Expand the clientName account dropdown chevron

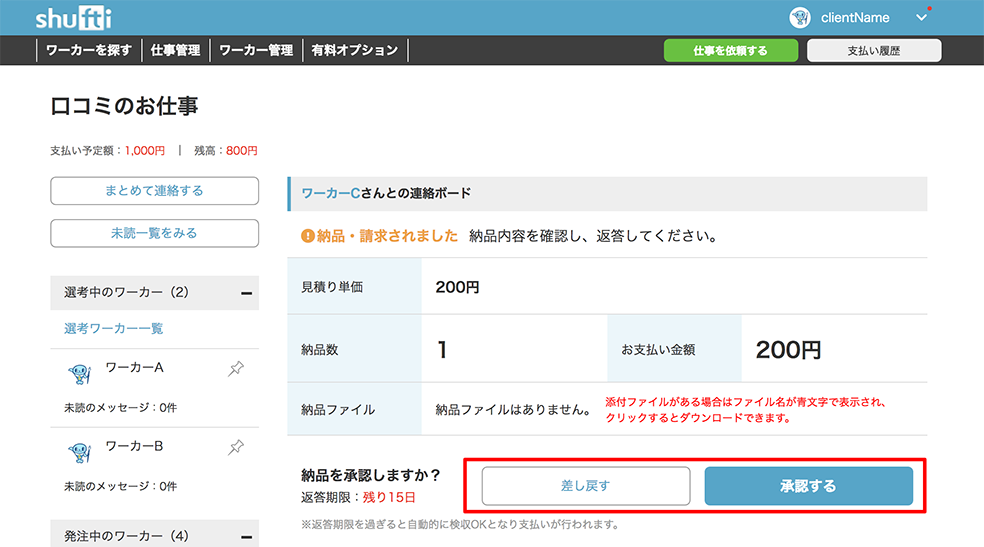pyautogui.click(x=921, y=18)
